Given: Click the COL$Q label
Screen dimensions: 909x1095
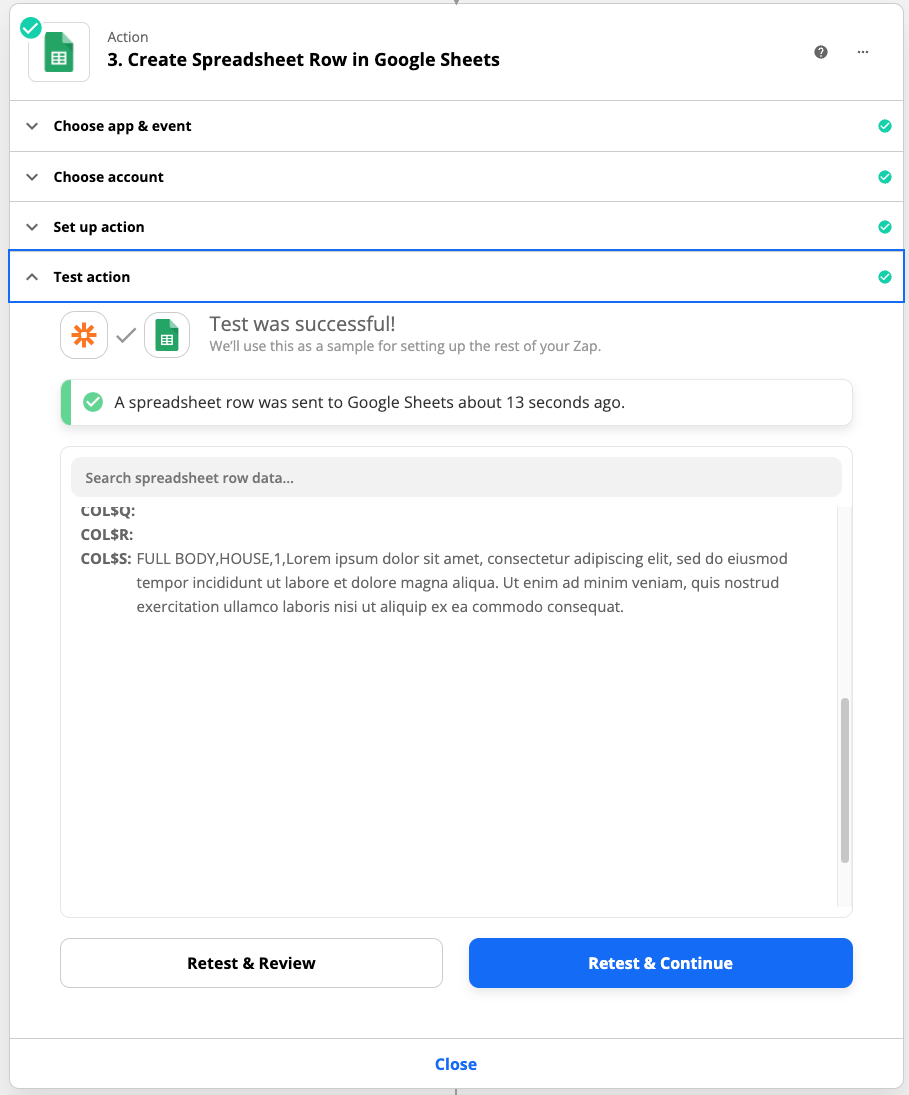Looking at the screenshot, I should (108, 511).
